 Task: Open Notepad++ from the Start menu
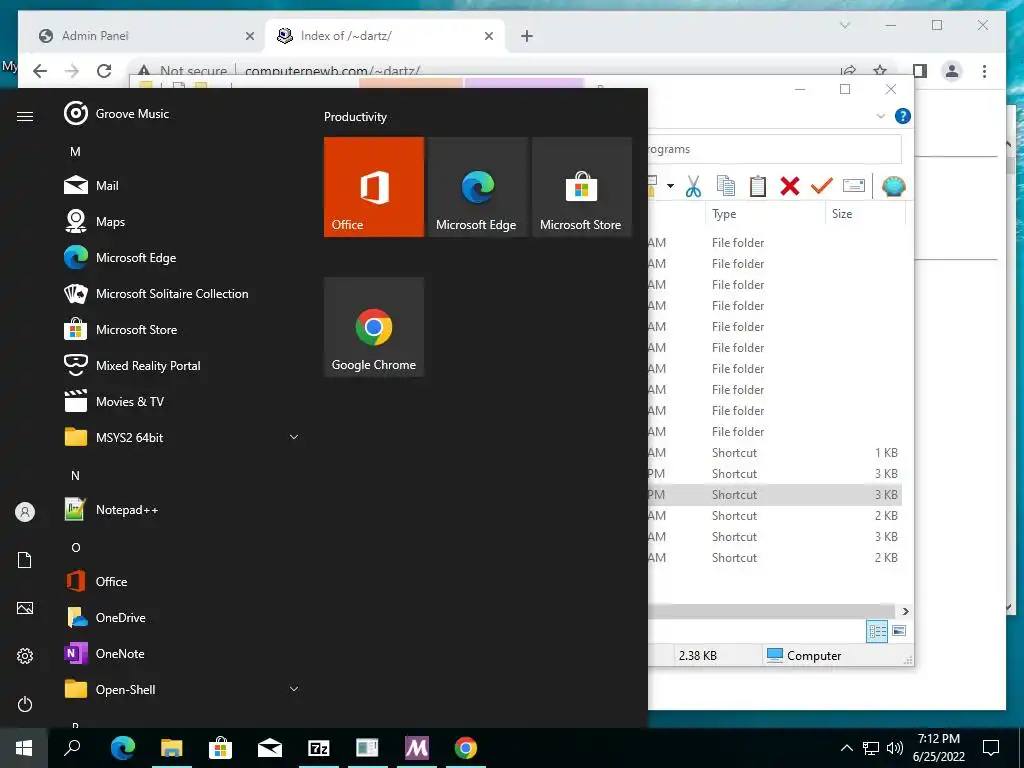[183, 510]
